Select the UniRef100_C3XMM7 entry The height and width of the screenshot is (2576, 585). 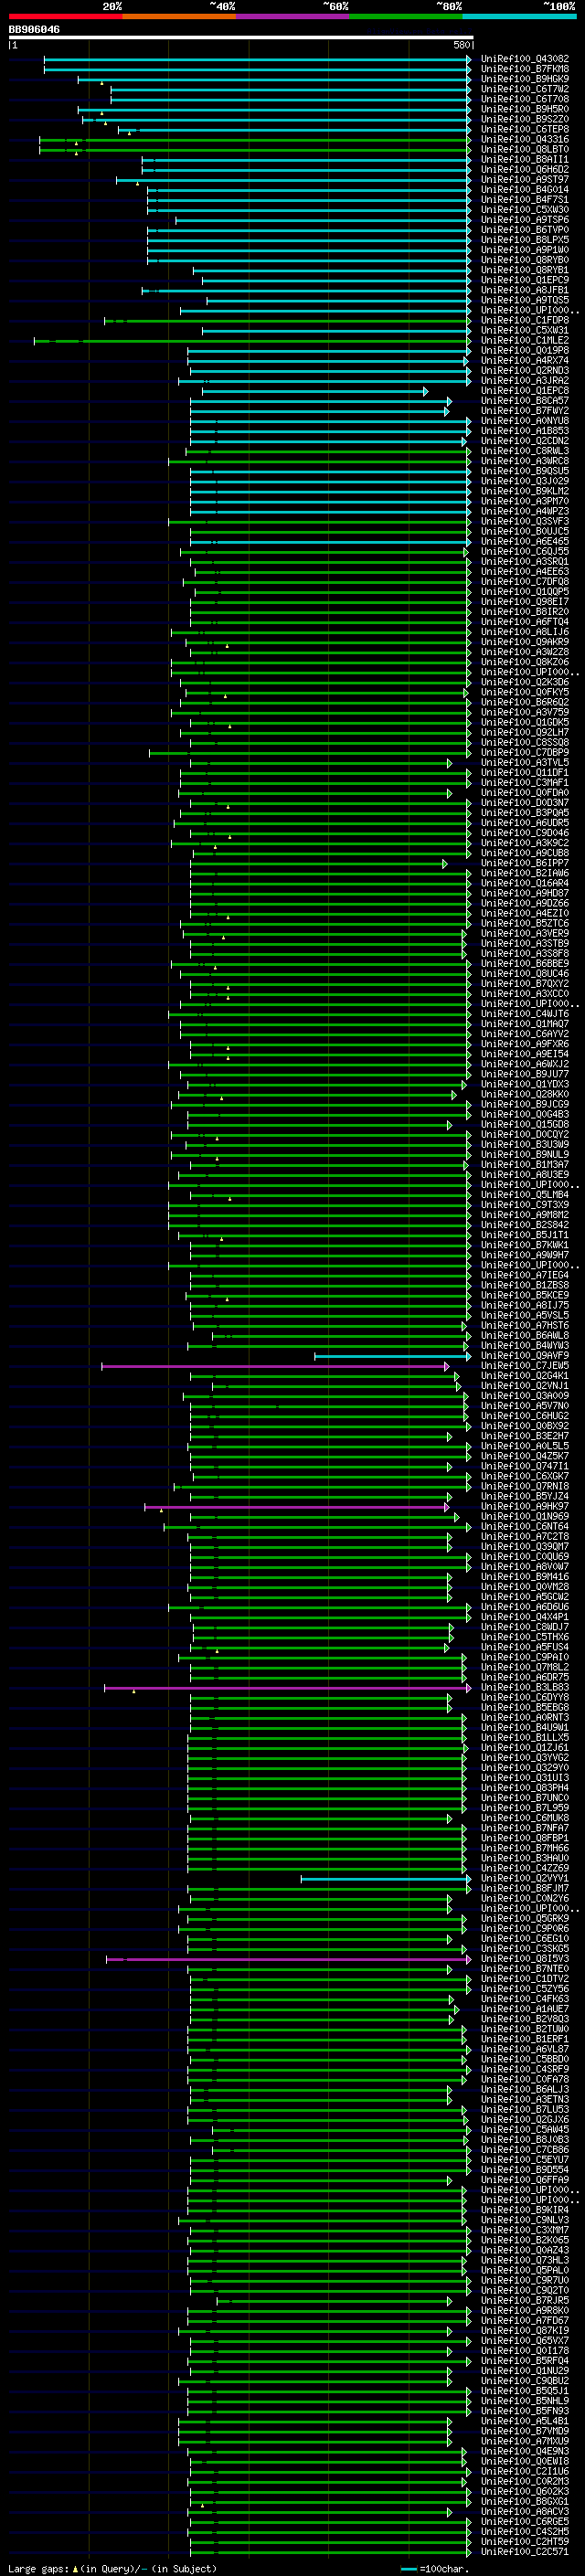point(525,2230)
